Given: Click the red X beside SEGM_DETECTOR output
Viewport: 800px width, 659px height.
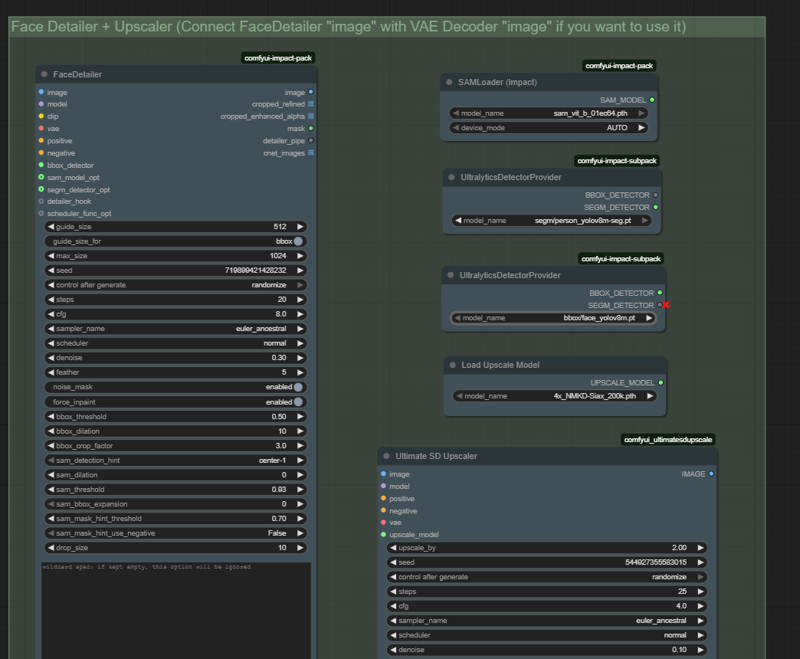Looking at the screenshot, I should (665, 305).
